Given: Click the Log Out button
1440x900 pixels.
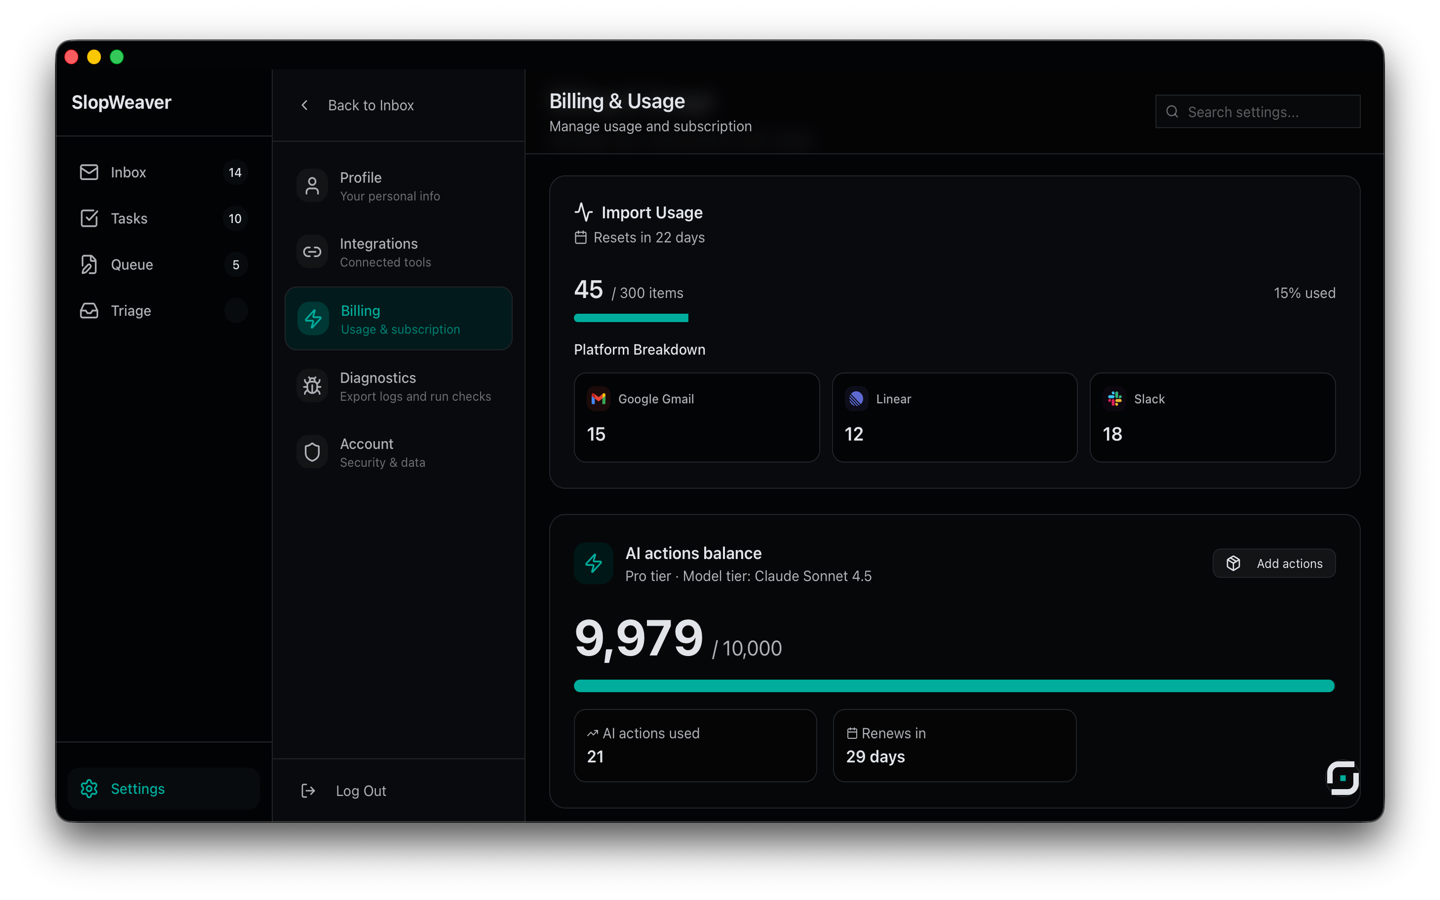Looking at the screenshot, I should tap(344, 791).
